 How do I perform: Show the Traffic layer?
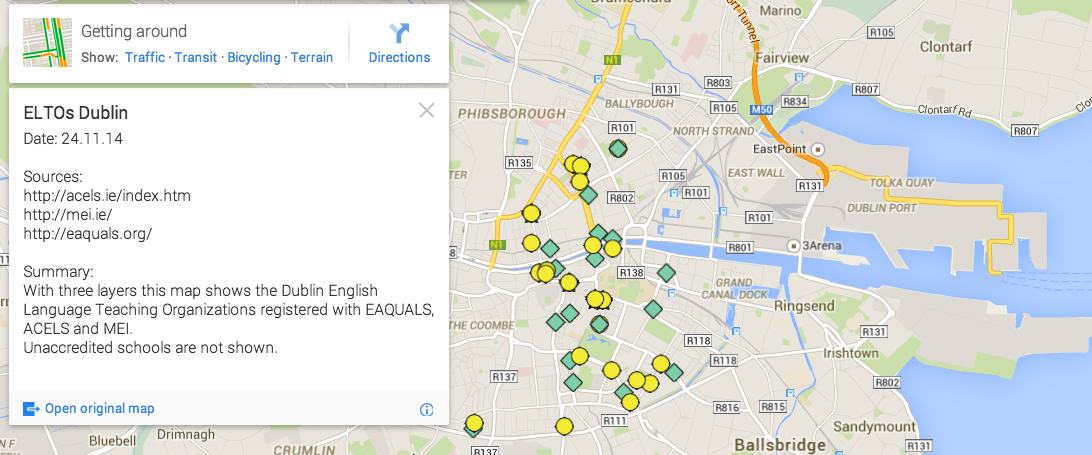click(x=145, y=57)
